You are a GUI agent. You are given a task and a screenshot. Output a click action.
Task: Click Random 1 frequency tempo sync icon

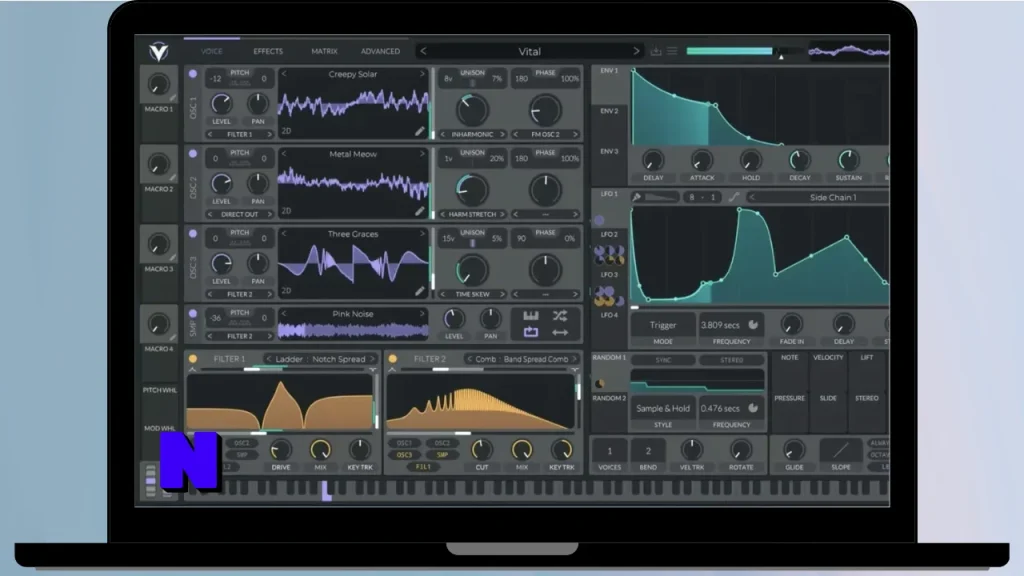[753, 408]
